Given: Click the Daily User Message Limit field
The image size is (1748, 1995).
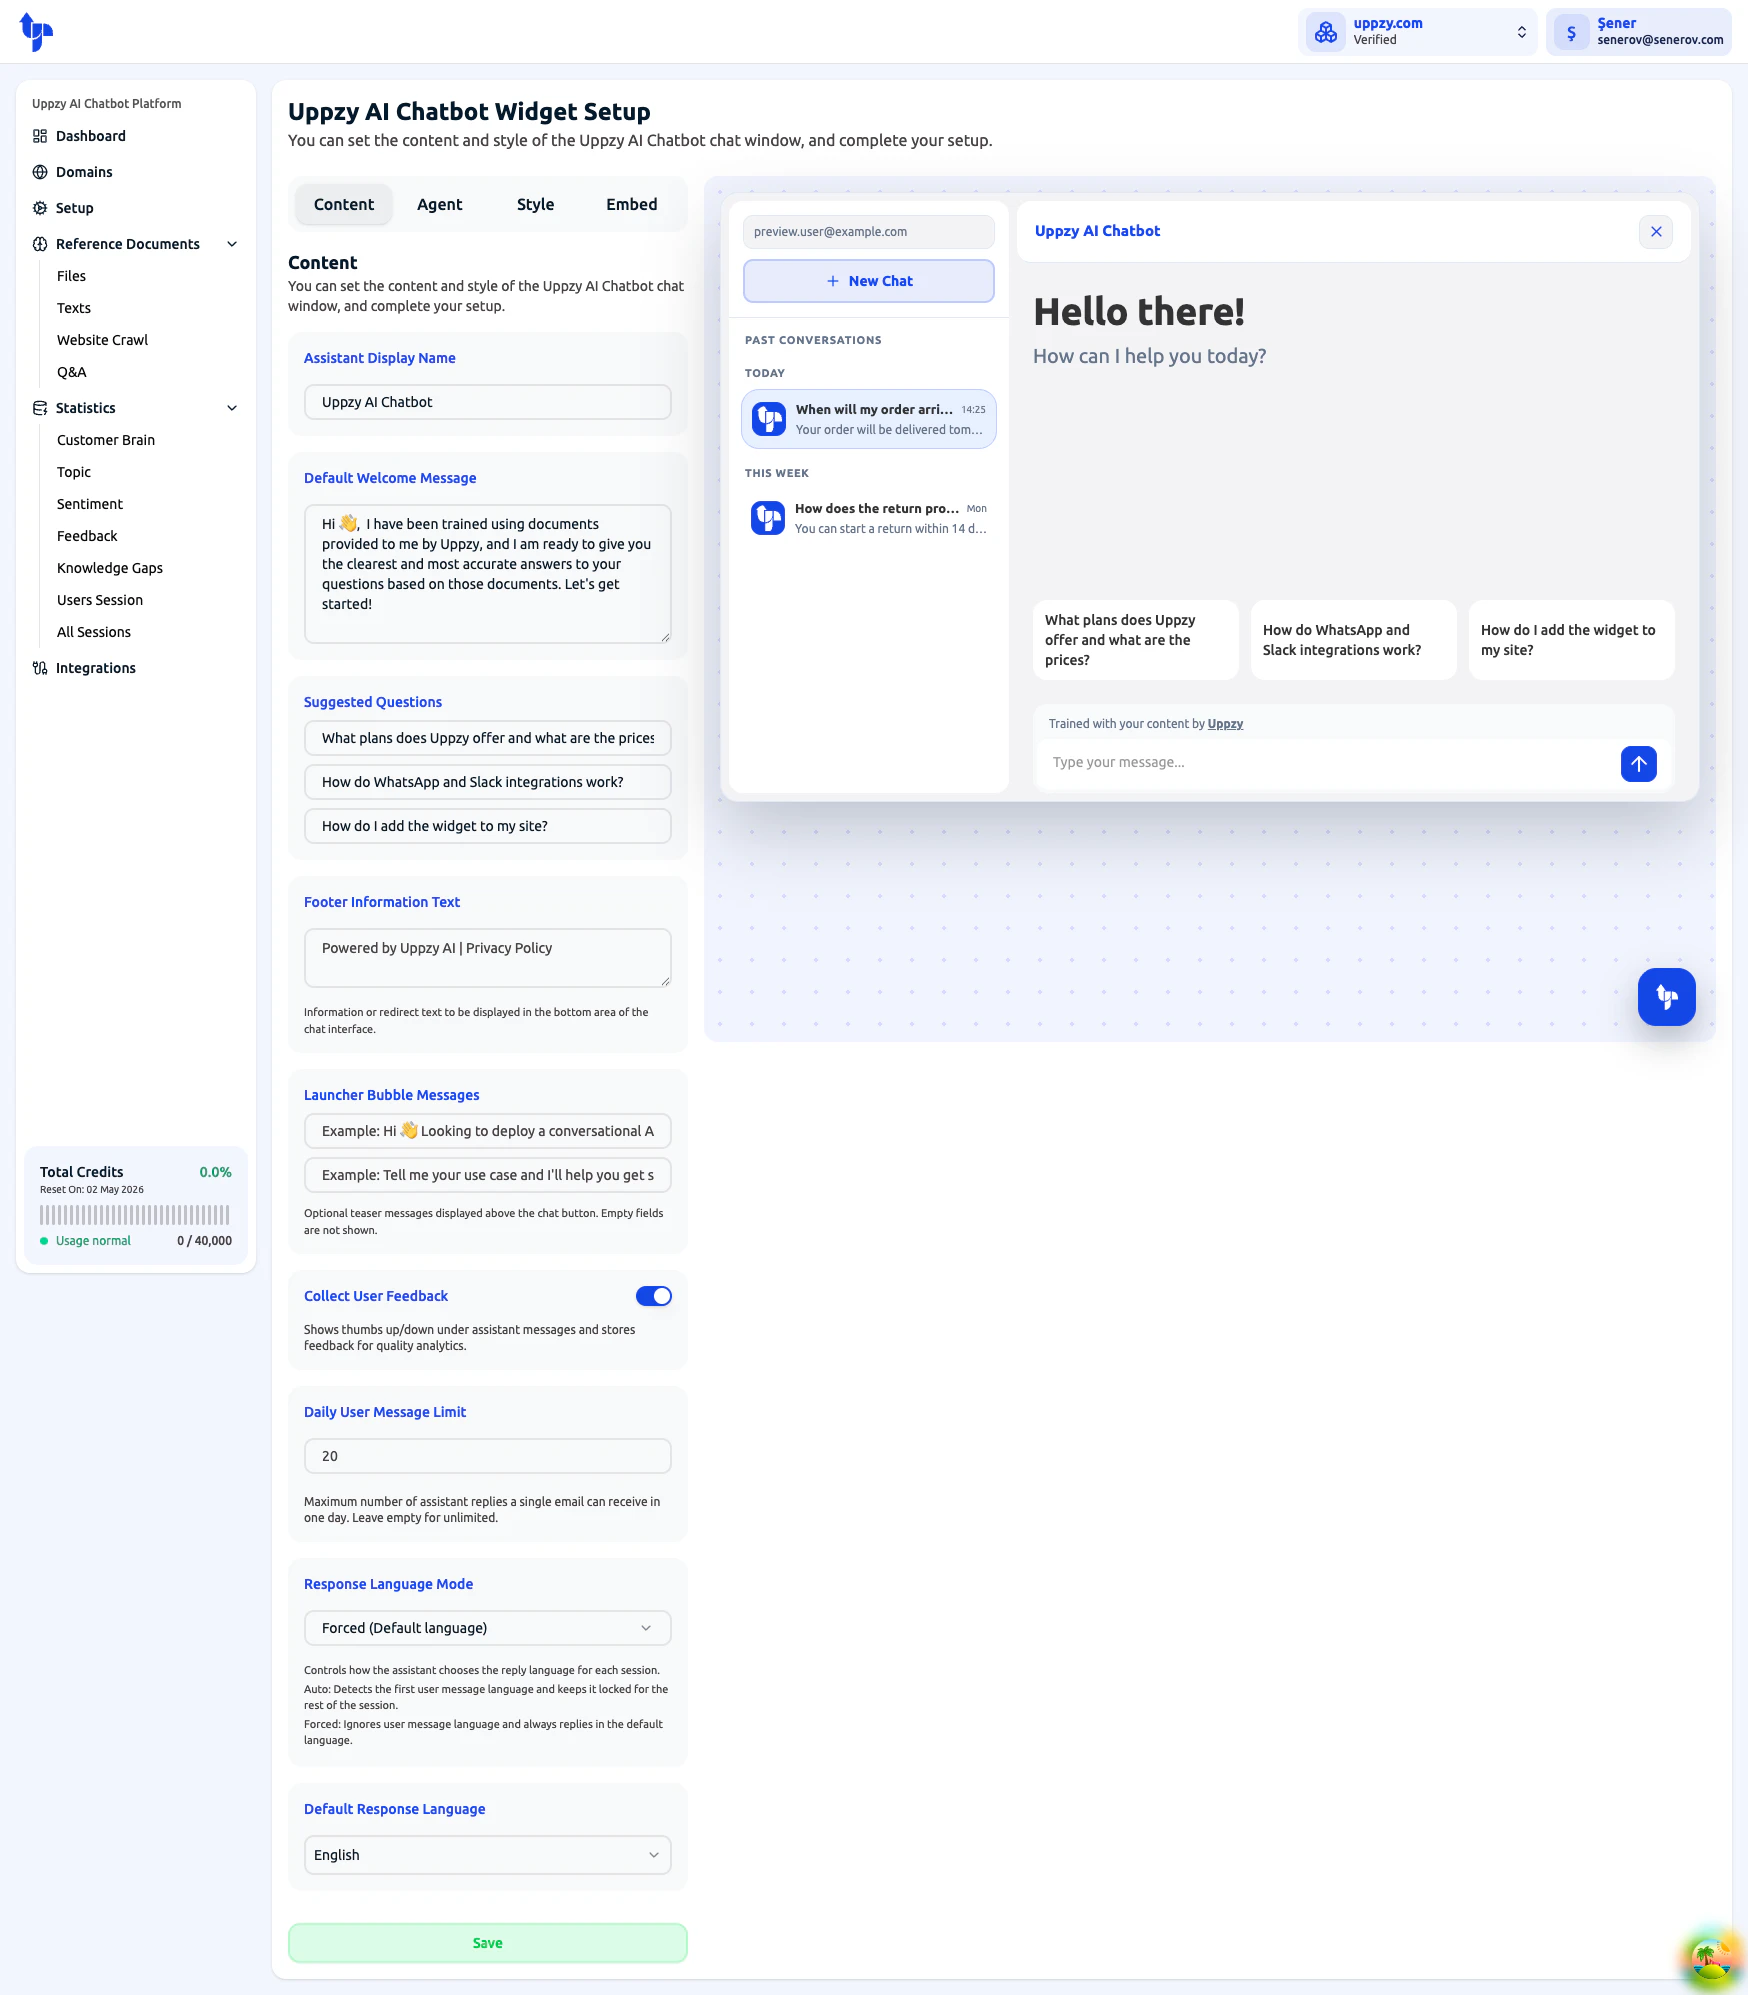Looking at the screenshot, I should [488, 1456].
